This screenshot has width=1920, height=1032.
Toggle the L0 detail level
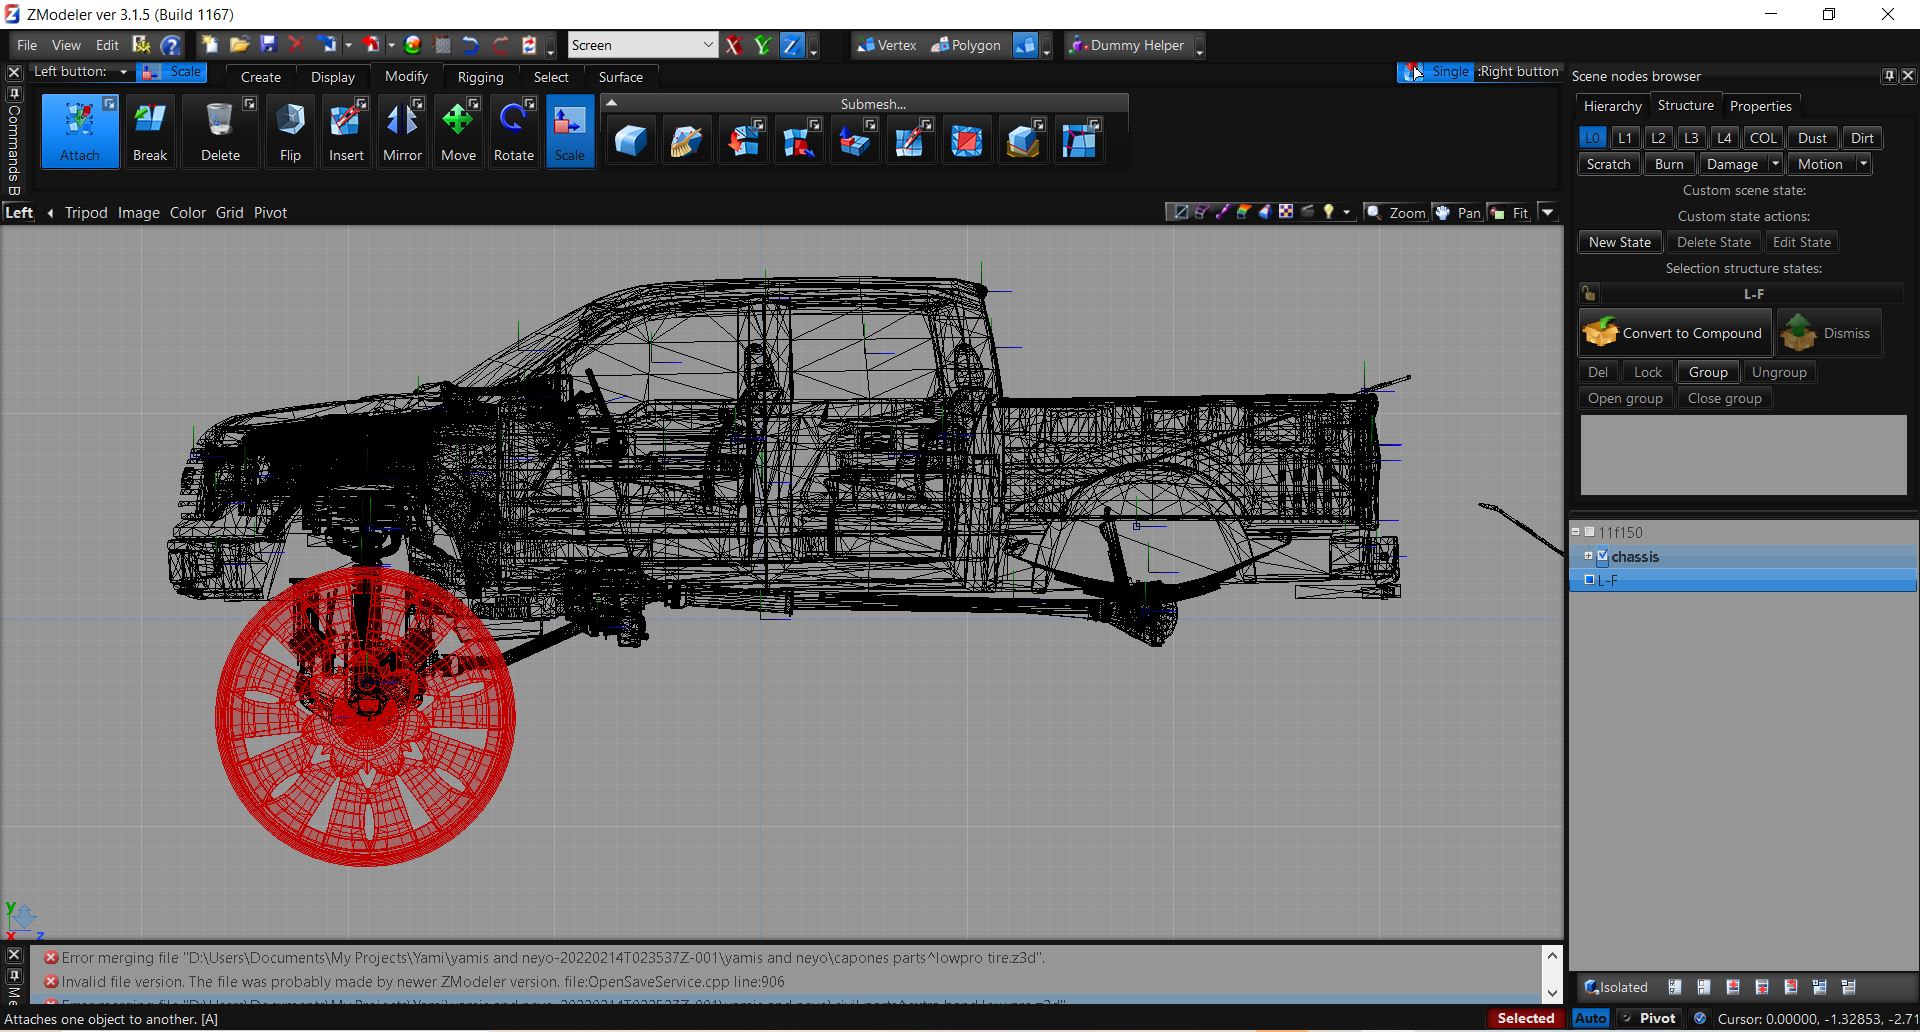point(1591,137)
